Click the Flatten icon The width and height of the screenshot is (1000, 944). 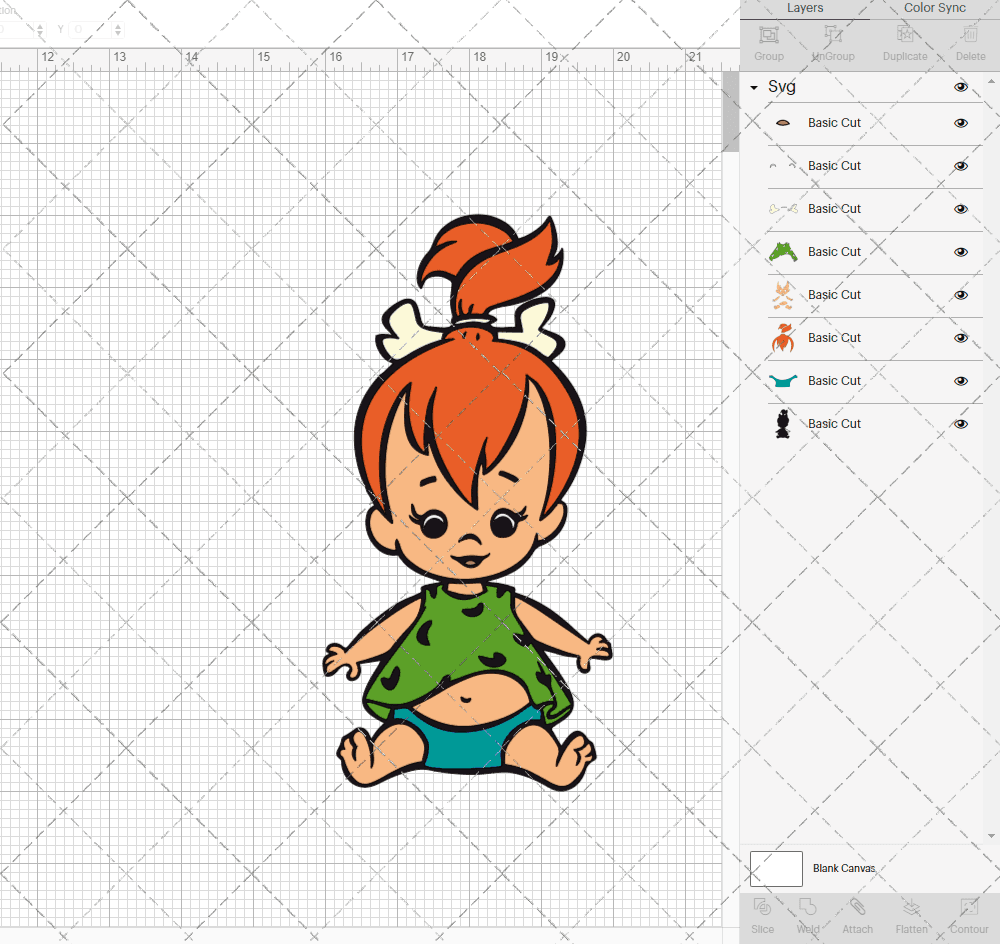click(x=911, y=906)
